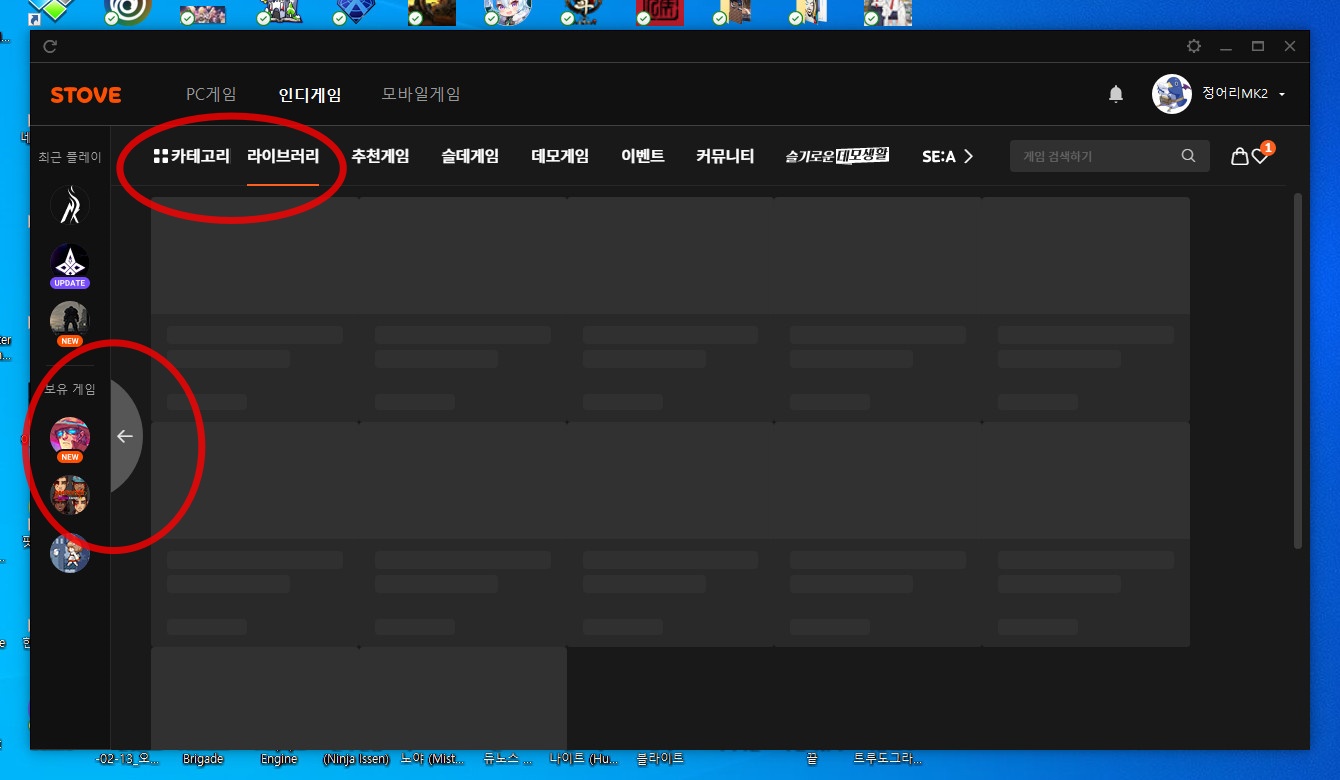
Task: Open the notifications bell
Action: [x=1116, y=95]
